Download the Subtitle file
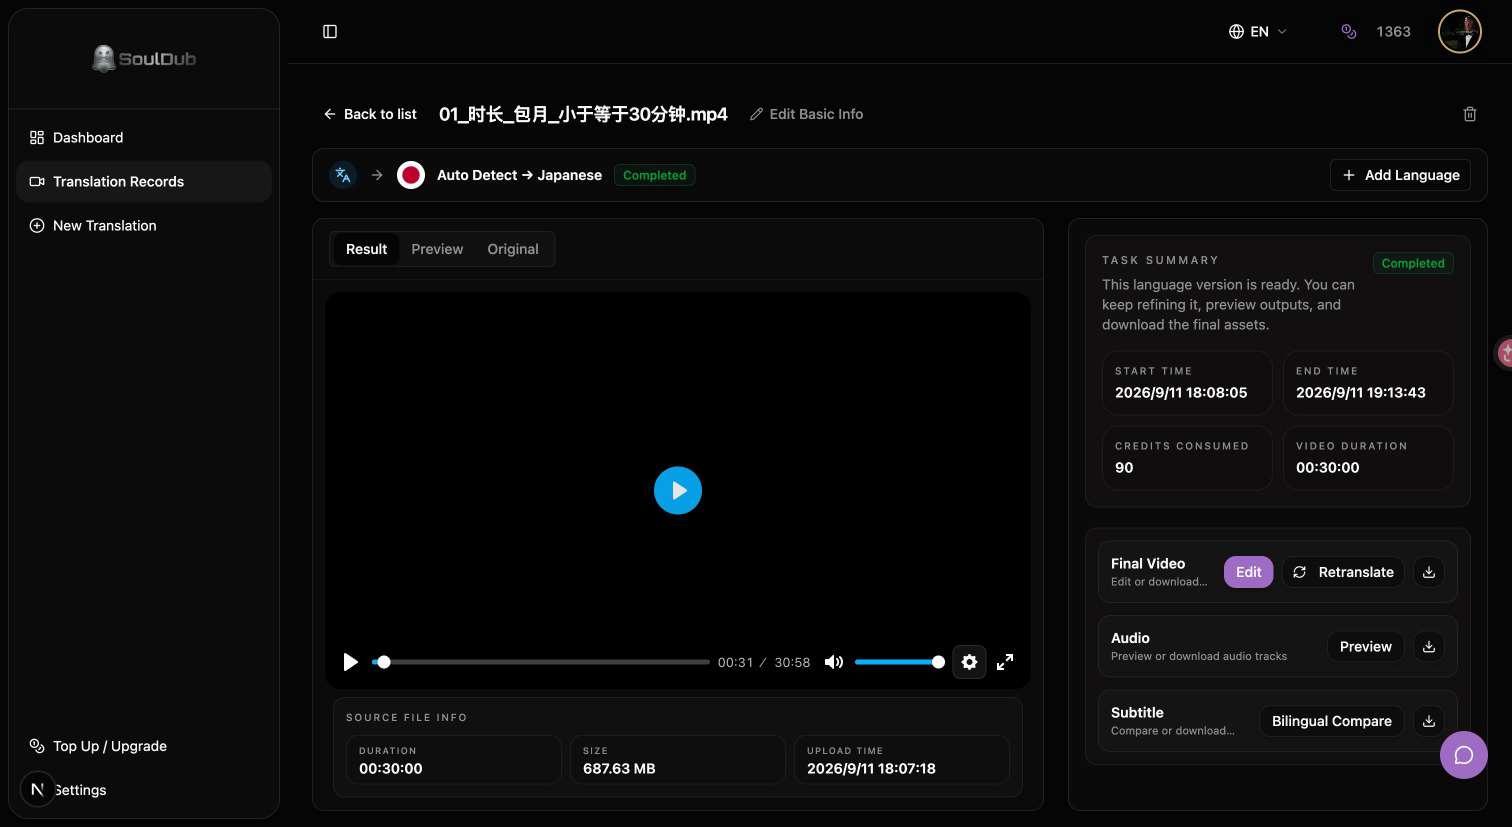Image resolution: width=1512 pixels, height=827 pixels. click(x=1429, y=721)
